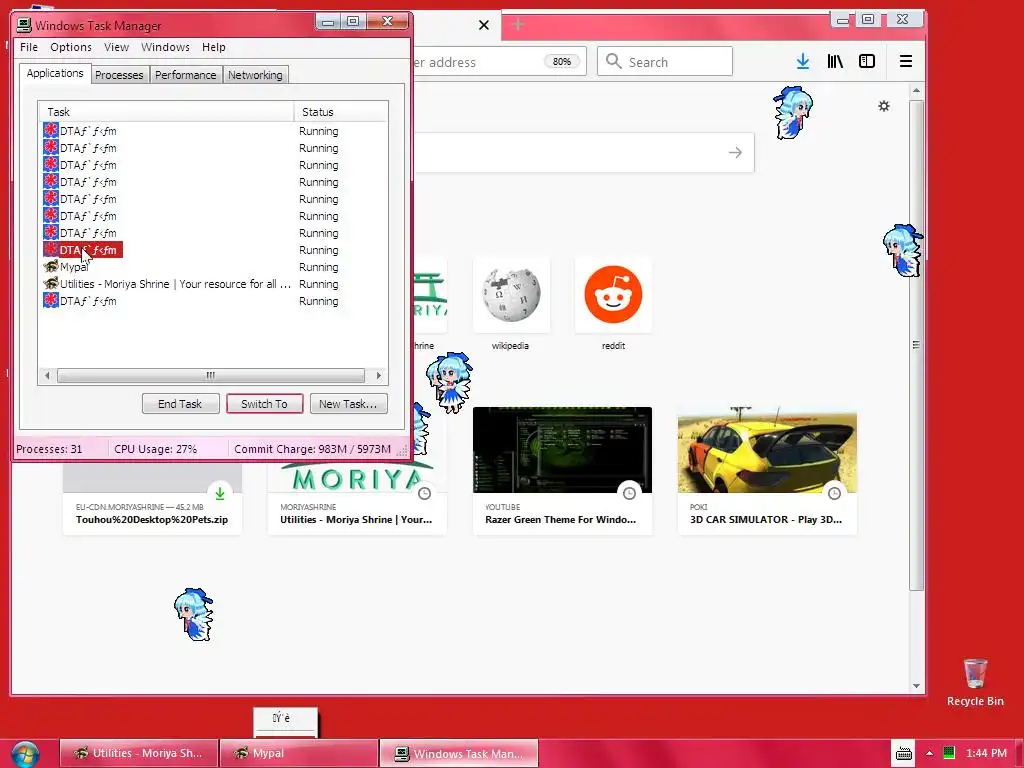Image resolution: width=1024 pixels, height=768 pixels.
Task: Show hidden system tray icons arrow
Action: click(x=929, y=753)
